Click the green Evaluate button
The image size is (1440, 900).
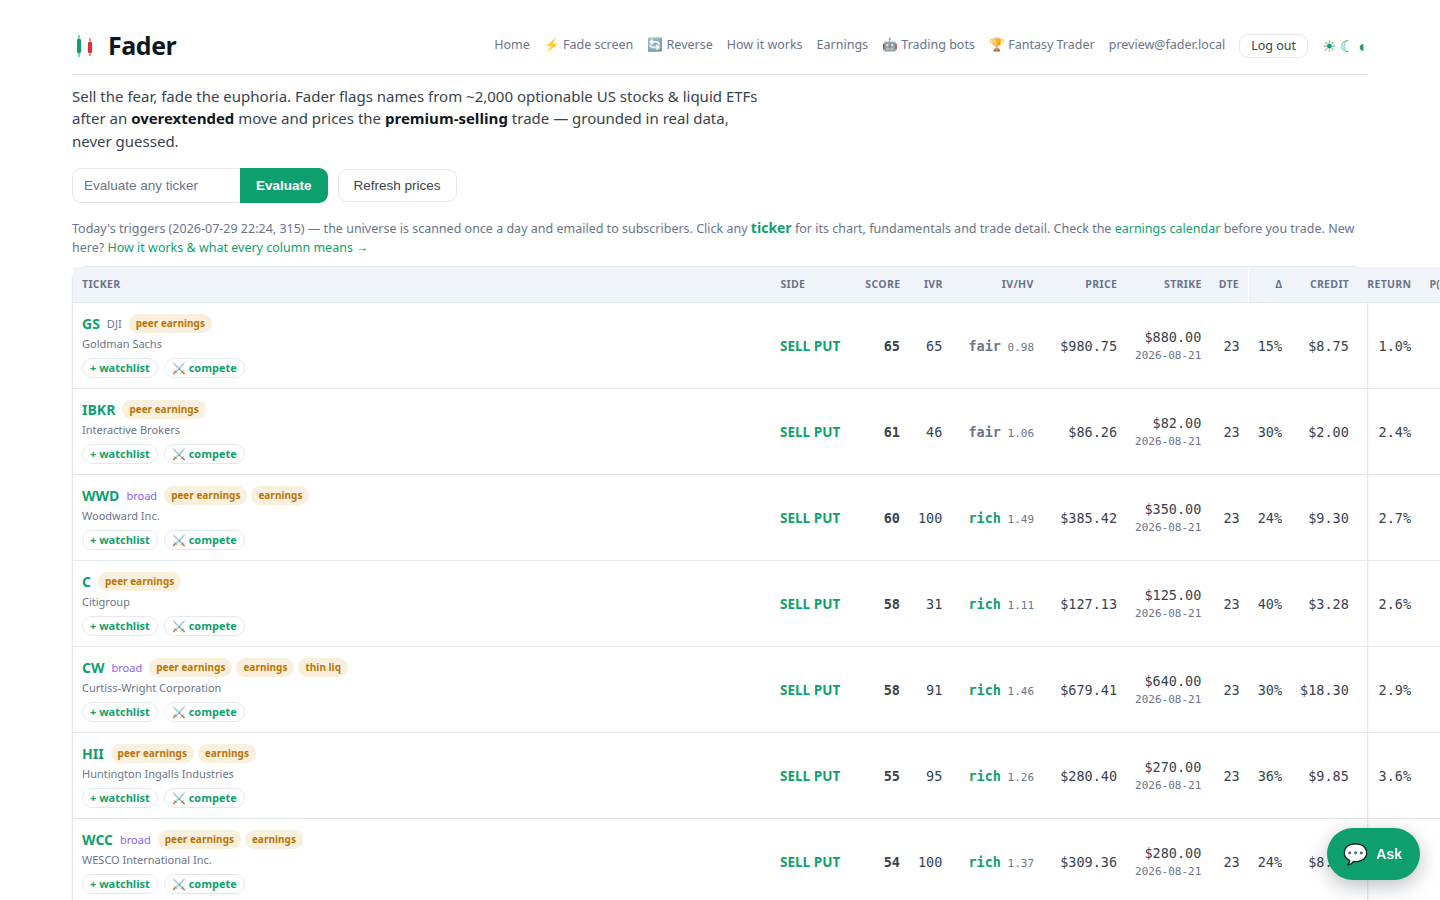click(284, 186)
